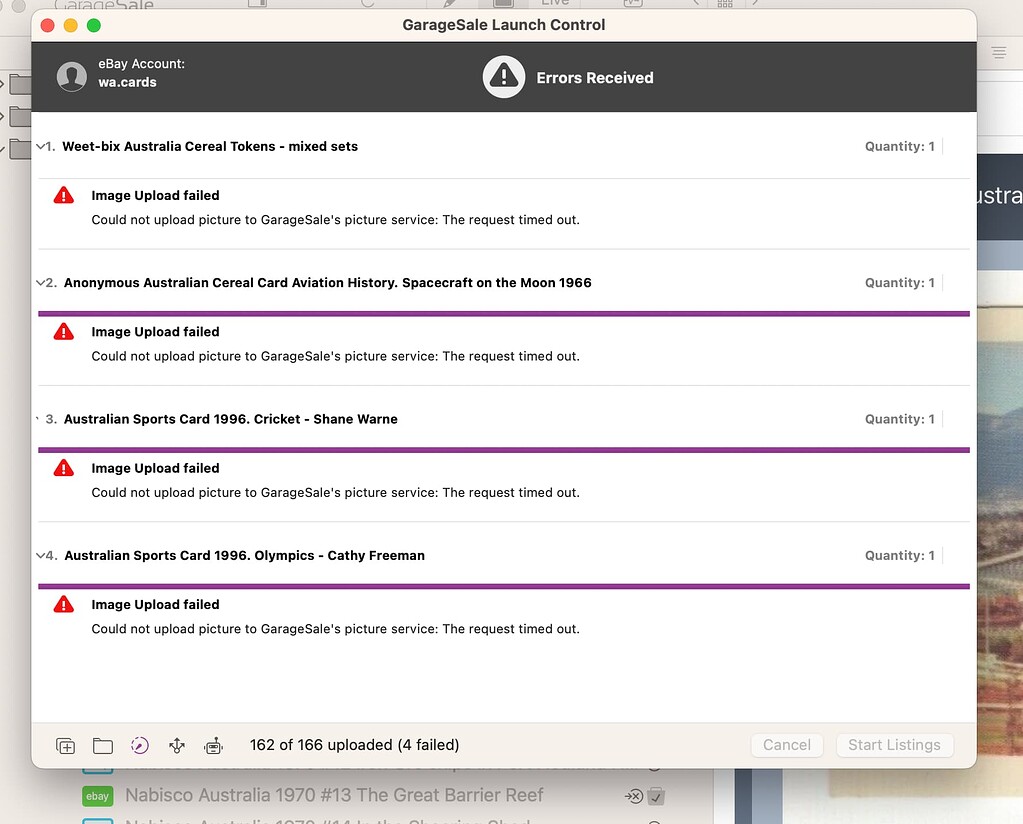Click 'Quantity: 1' on the Weet-bix row

pyautogui.click(x=900, y=146)
